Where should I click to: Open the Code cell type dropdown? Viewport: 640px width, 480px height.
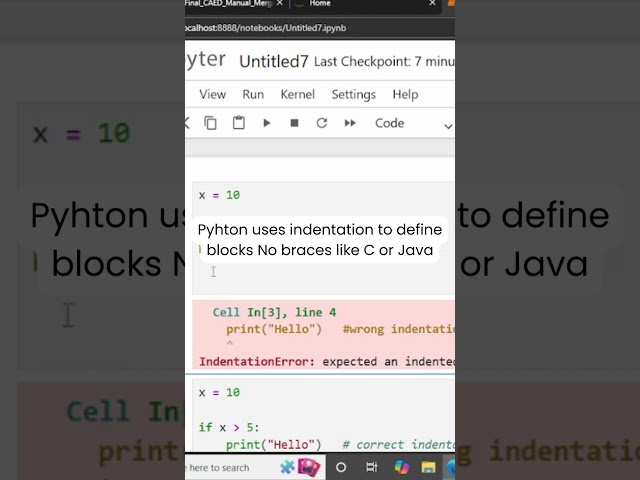pos(413,123)
